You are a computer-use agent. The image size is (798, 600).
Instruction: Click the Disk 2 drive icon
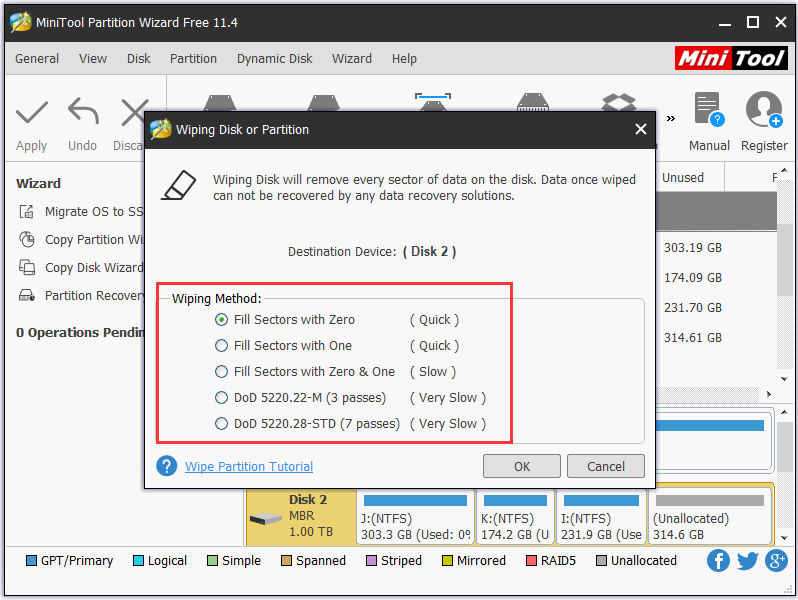[x=266, y=519]
